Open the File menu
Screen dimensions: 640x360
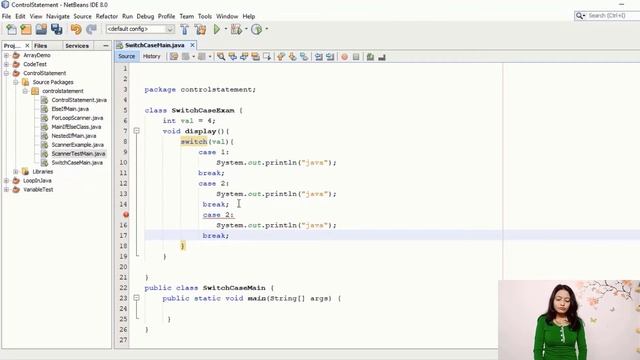7,16
